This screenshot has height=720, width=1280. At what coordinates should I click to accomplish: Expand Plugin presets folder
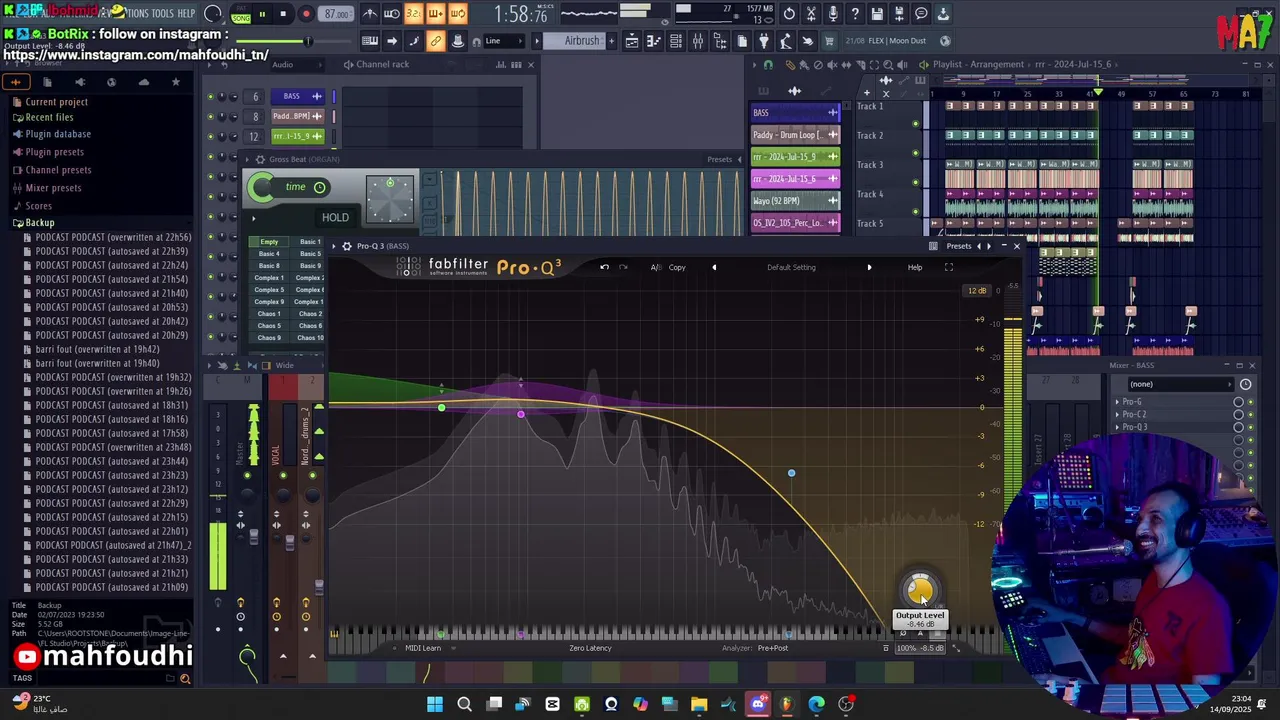point(54,152)
